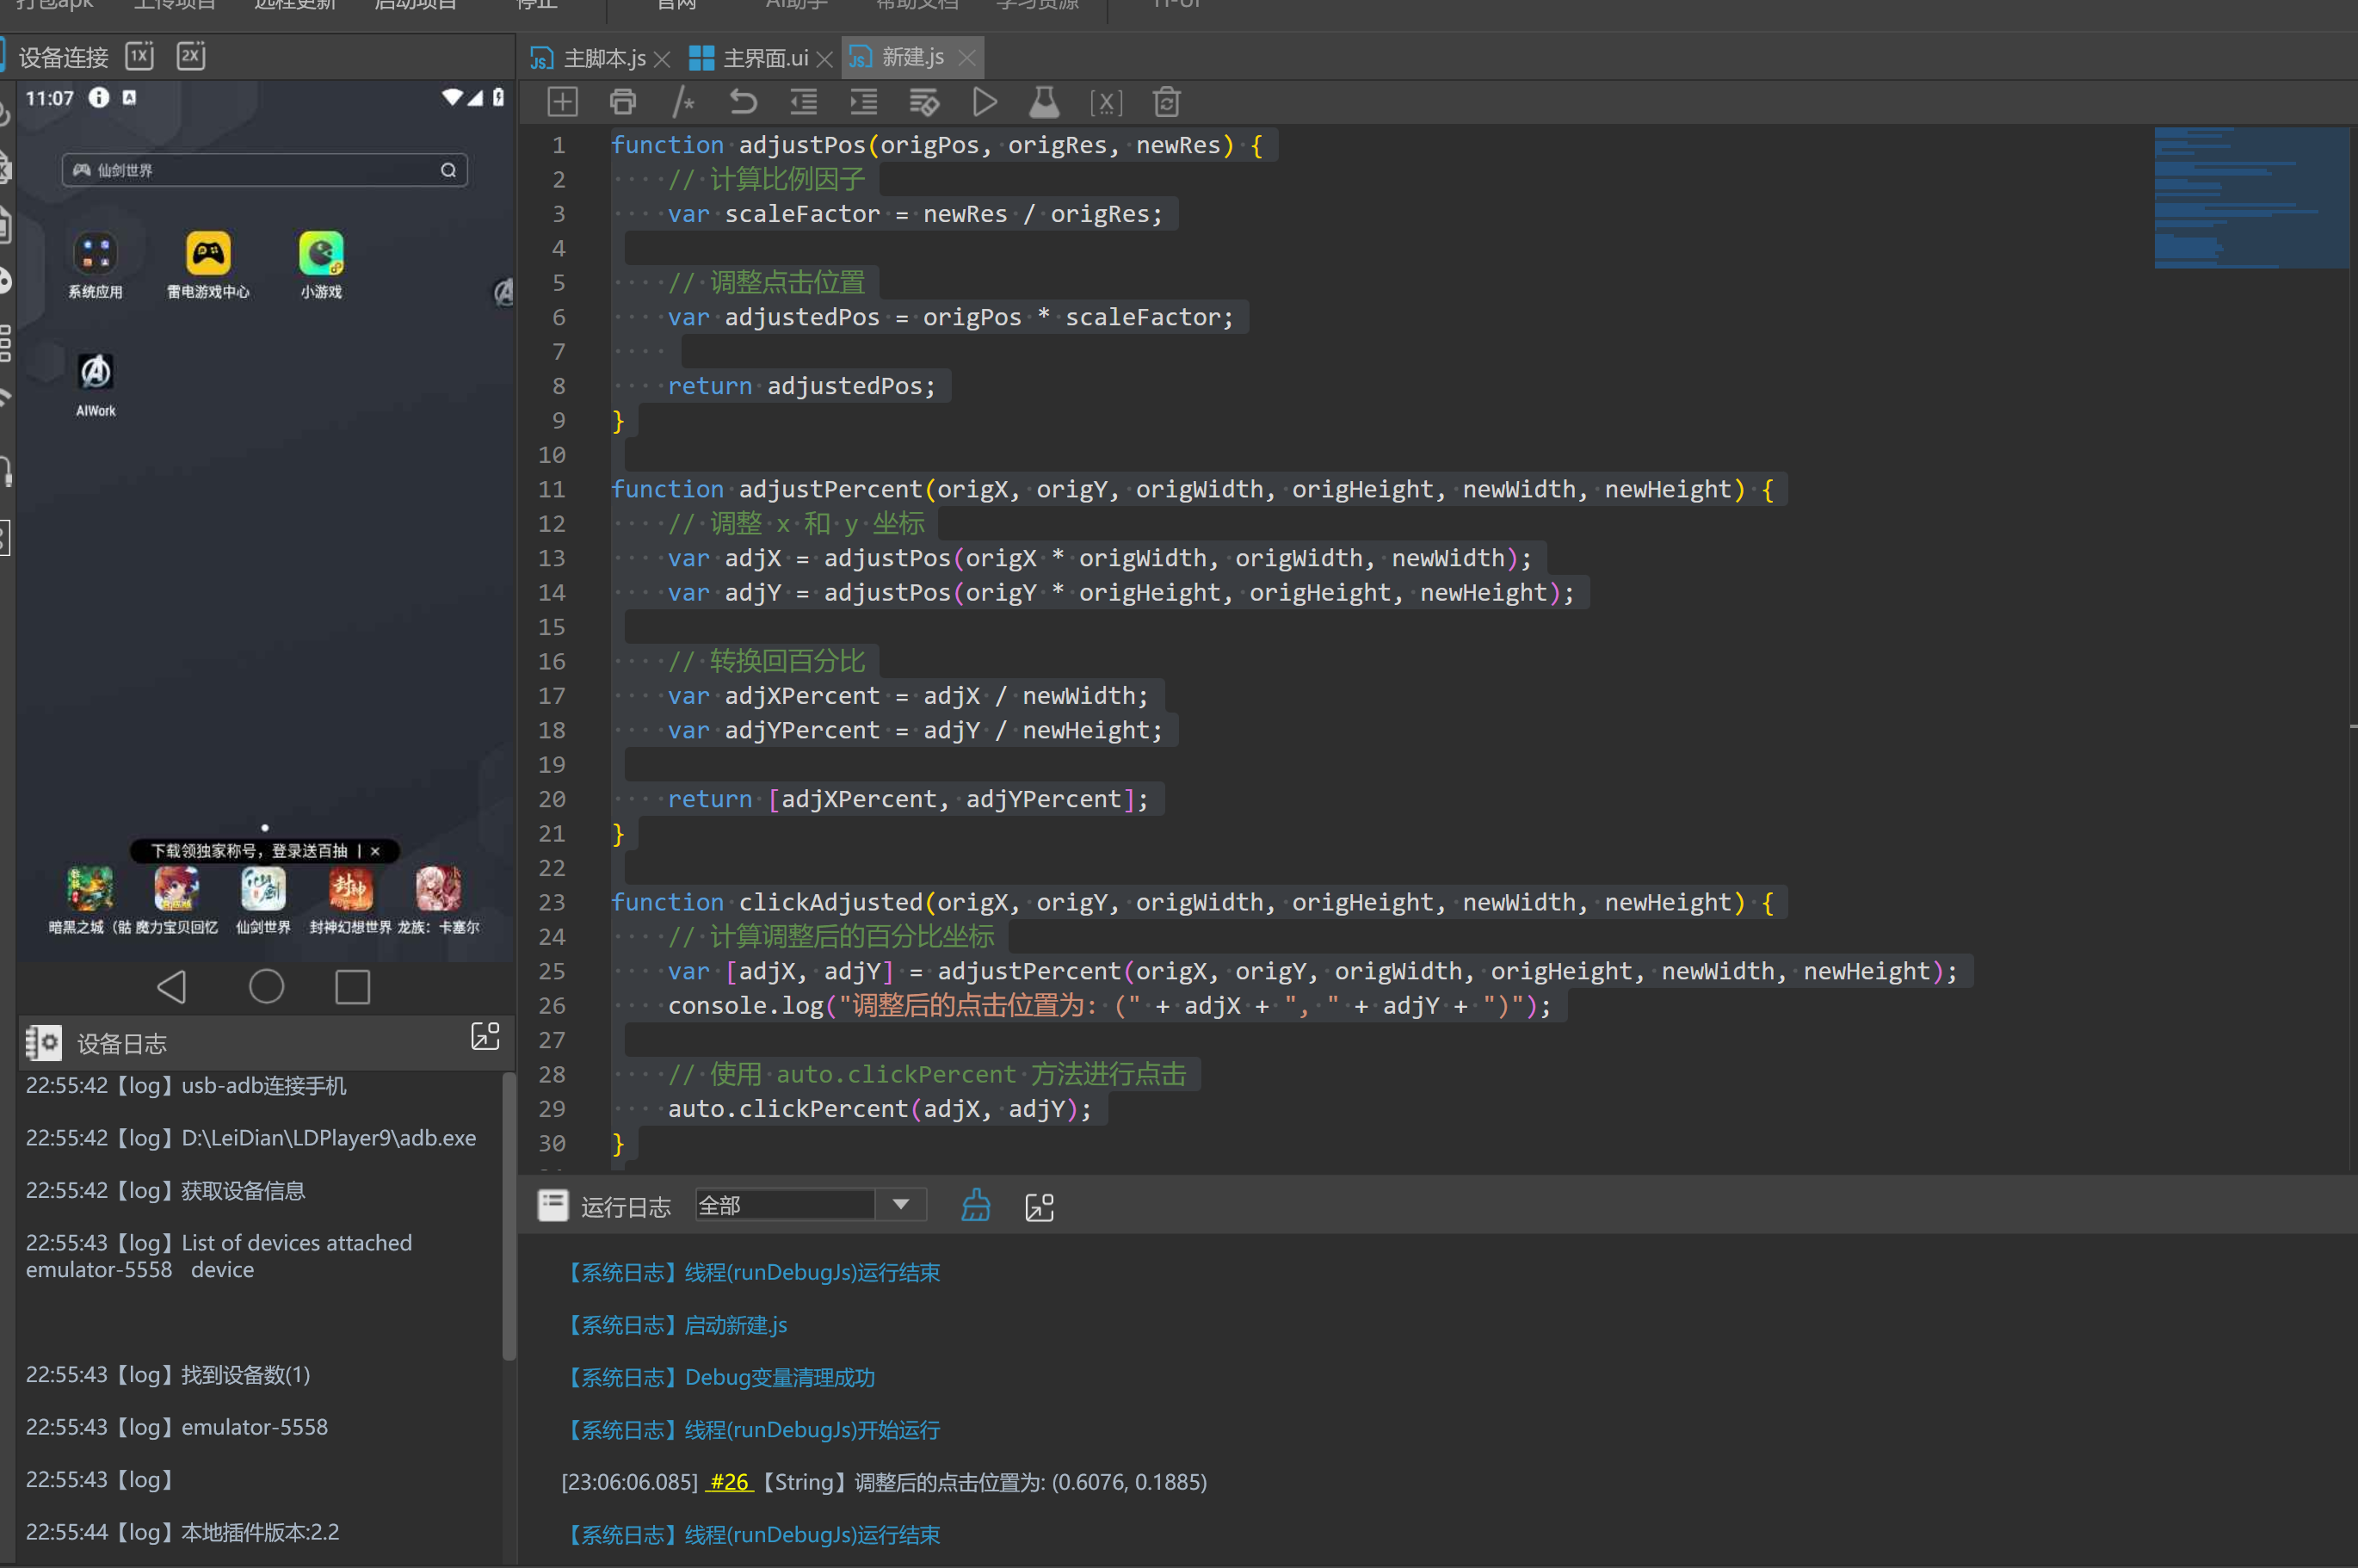Image resolution: width=2358 pixels, height=1568 pixels.
Task: Click the undo arrow icon
Action: tap(743, 102)
